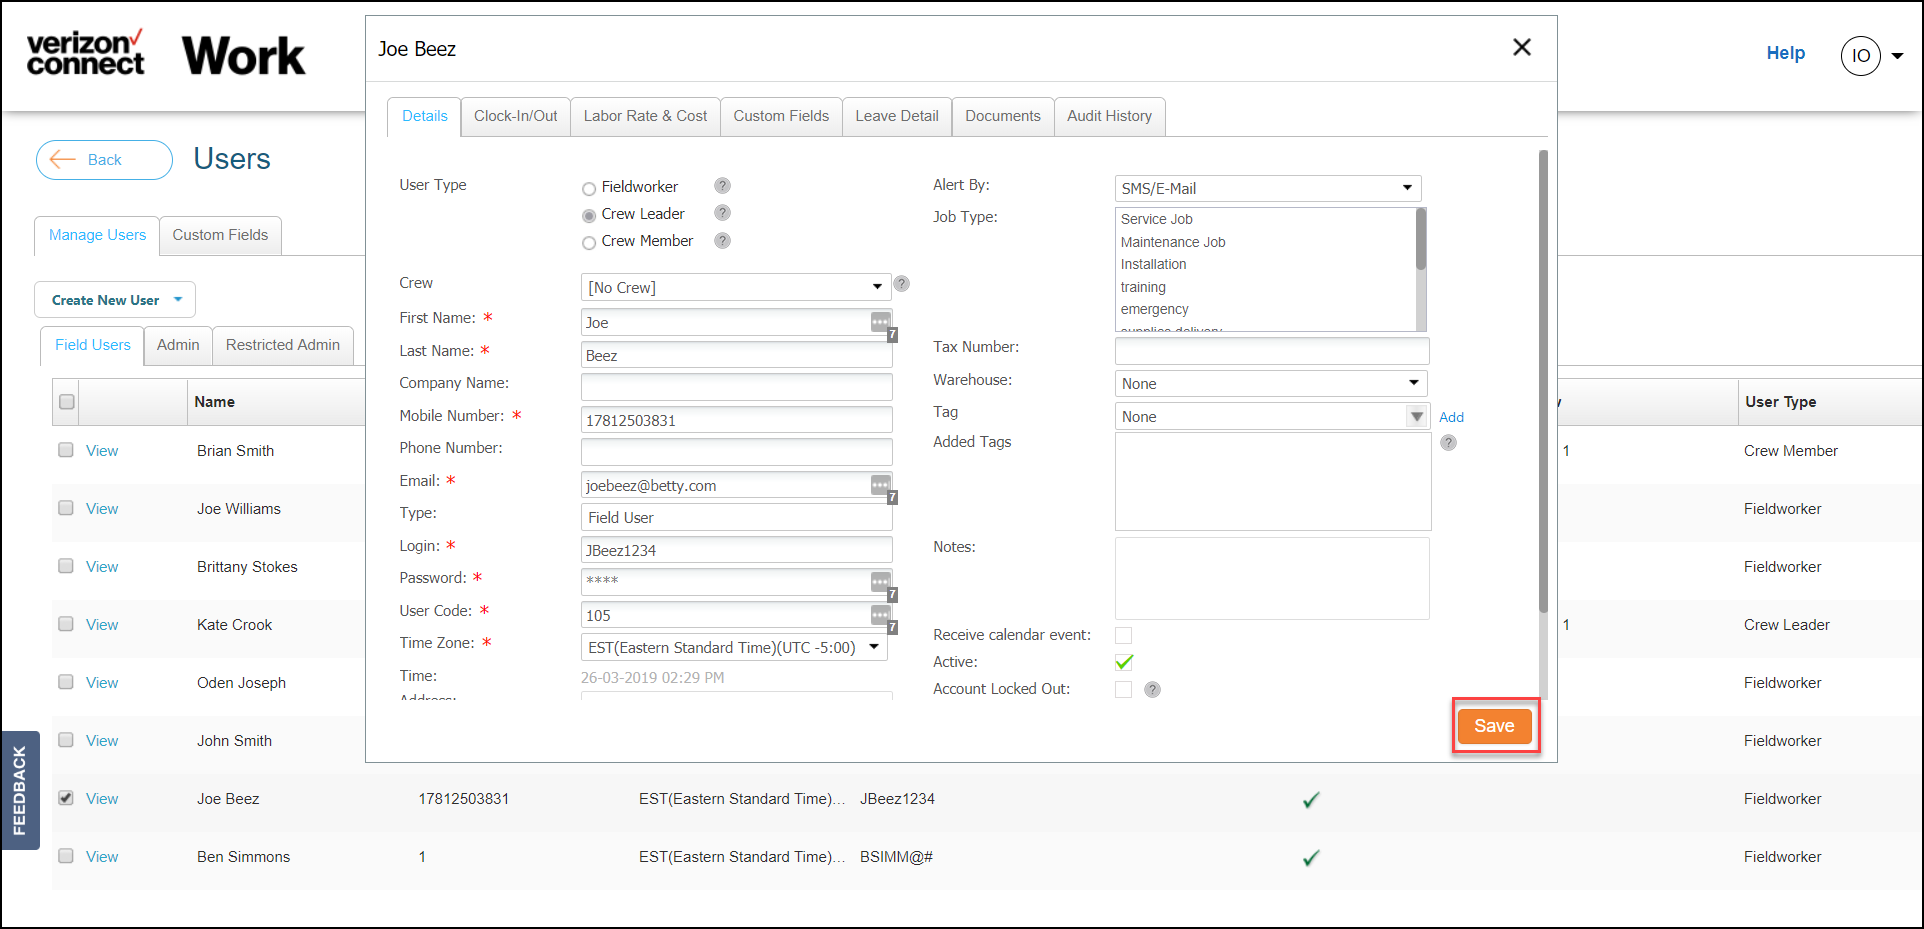Select Maintenance Job in Job Type list

click(x=1173, y=242)
